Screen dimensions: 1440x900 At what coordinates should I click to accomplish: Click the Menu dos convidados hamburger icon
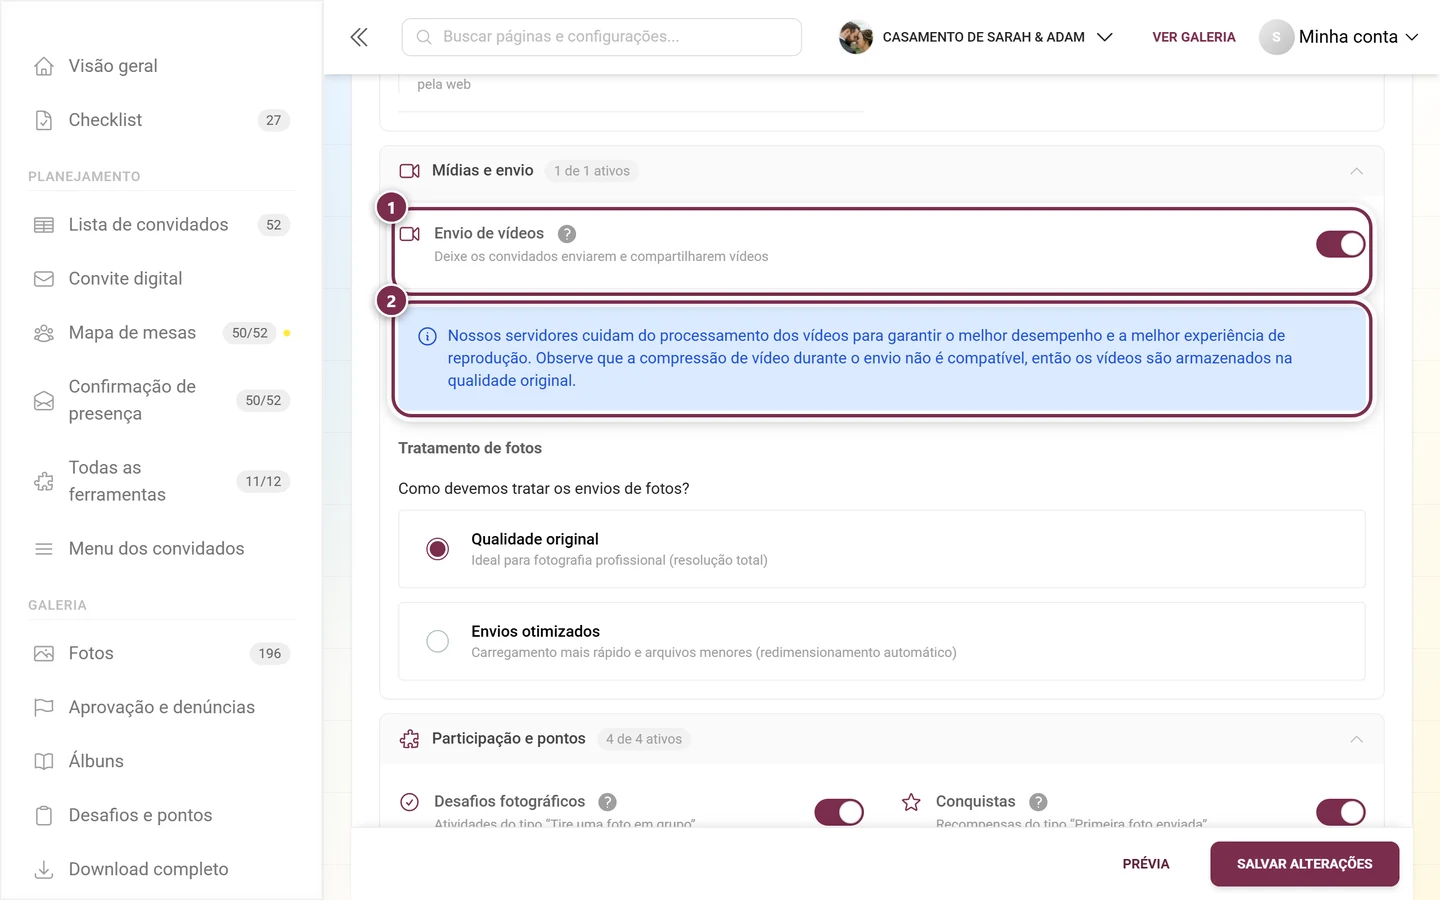coord(44,549)
